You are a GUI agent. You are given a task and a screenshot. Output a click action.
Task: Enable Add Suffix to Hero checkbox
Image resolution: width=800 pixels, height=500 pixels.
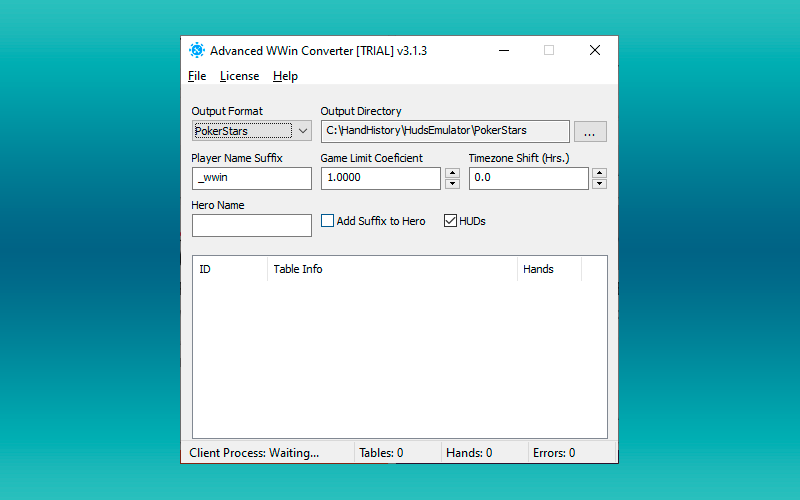click(328, 221)
